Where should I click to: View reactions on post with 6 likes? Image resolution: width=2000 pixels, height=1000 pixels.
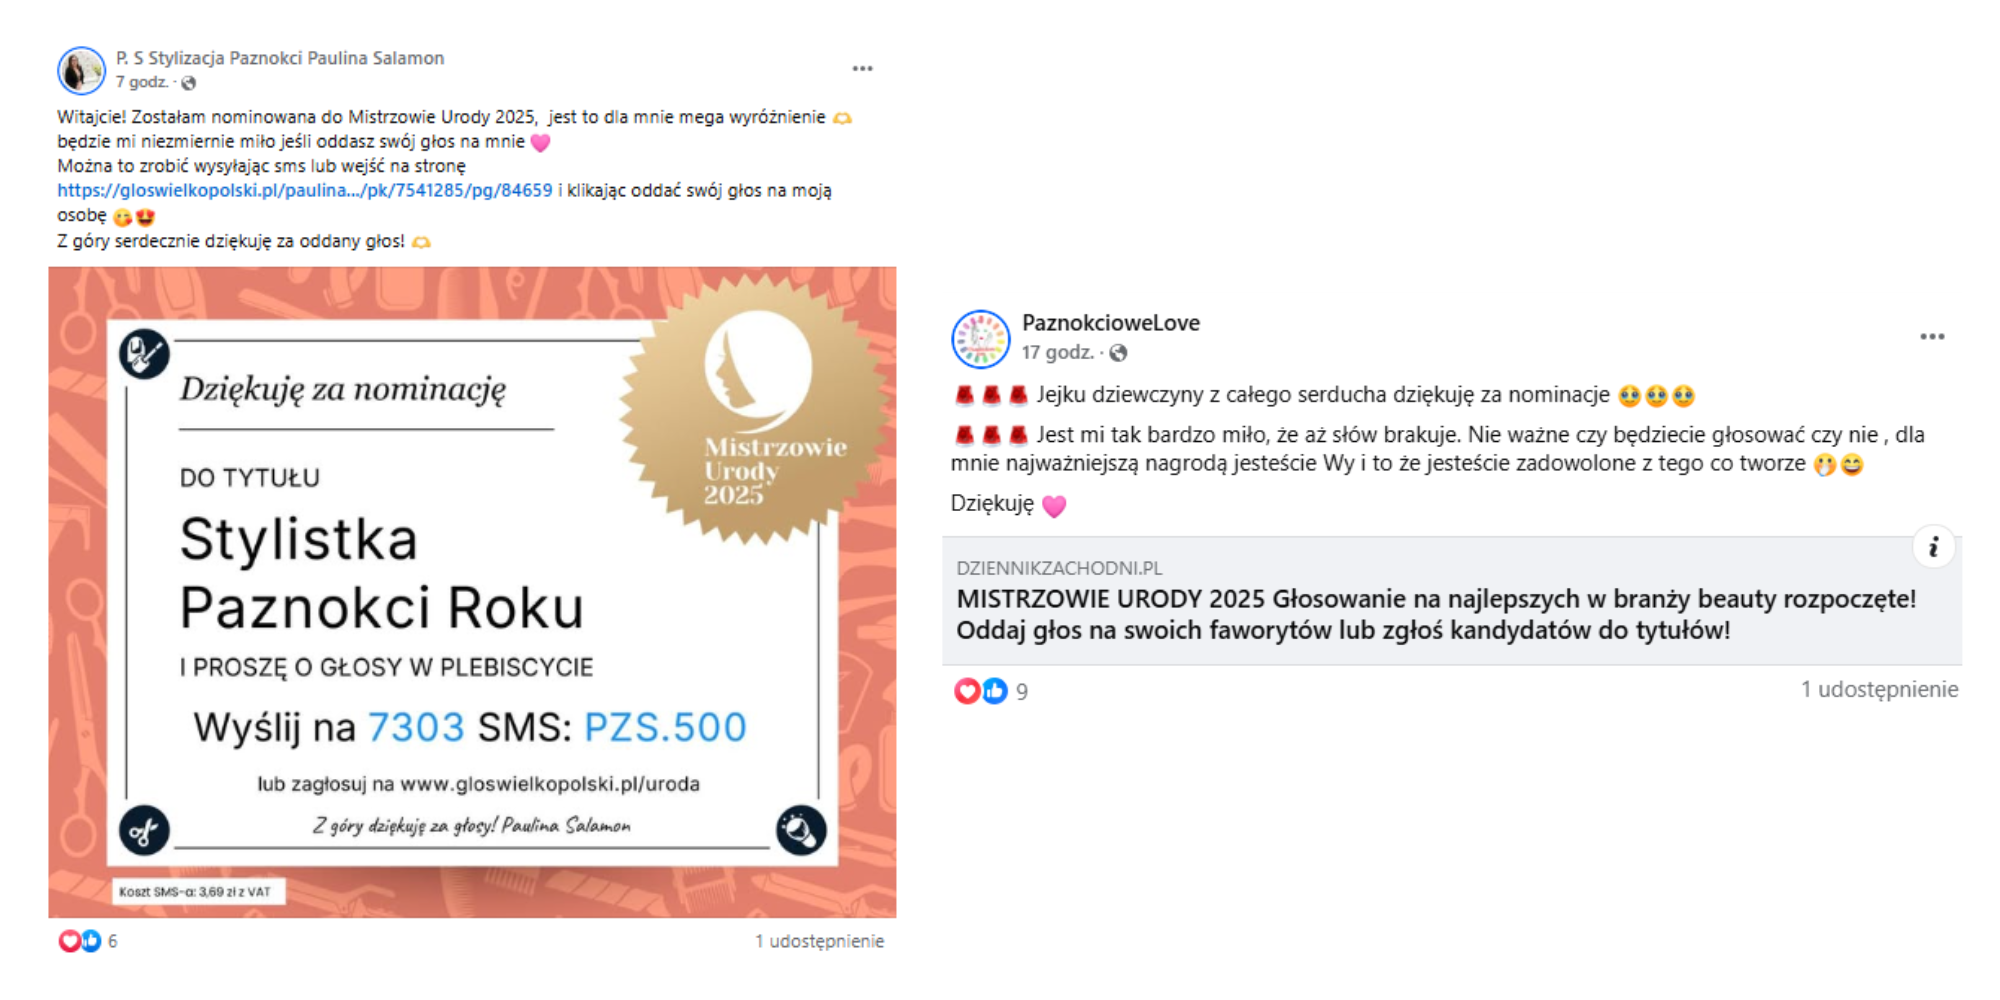click(88, 940)
